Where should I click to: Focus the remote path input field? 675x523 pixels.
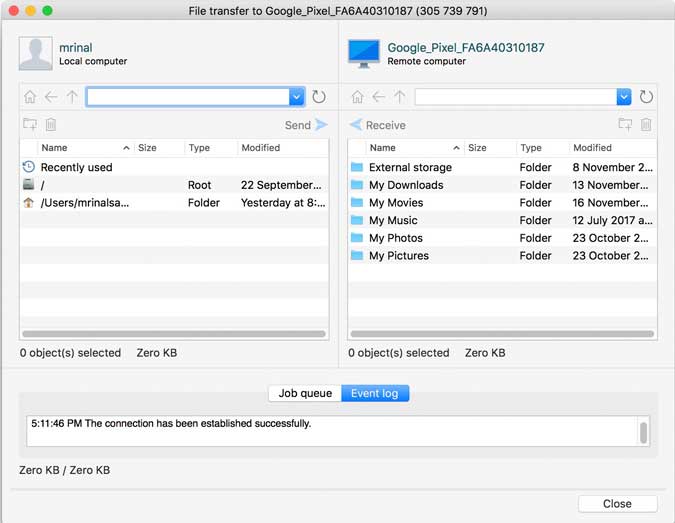point(516,97)
